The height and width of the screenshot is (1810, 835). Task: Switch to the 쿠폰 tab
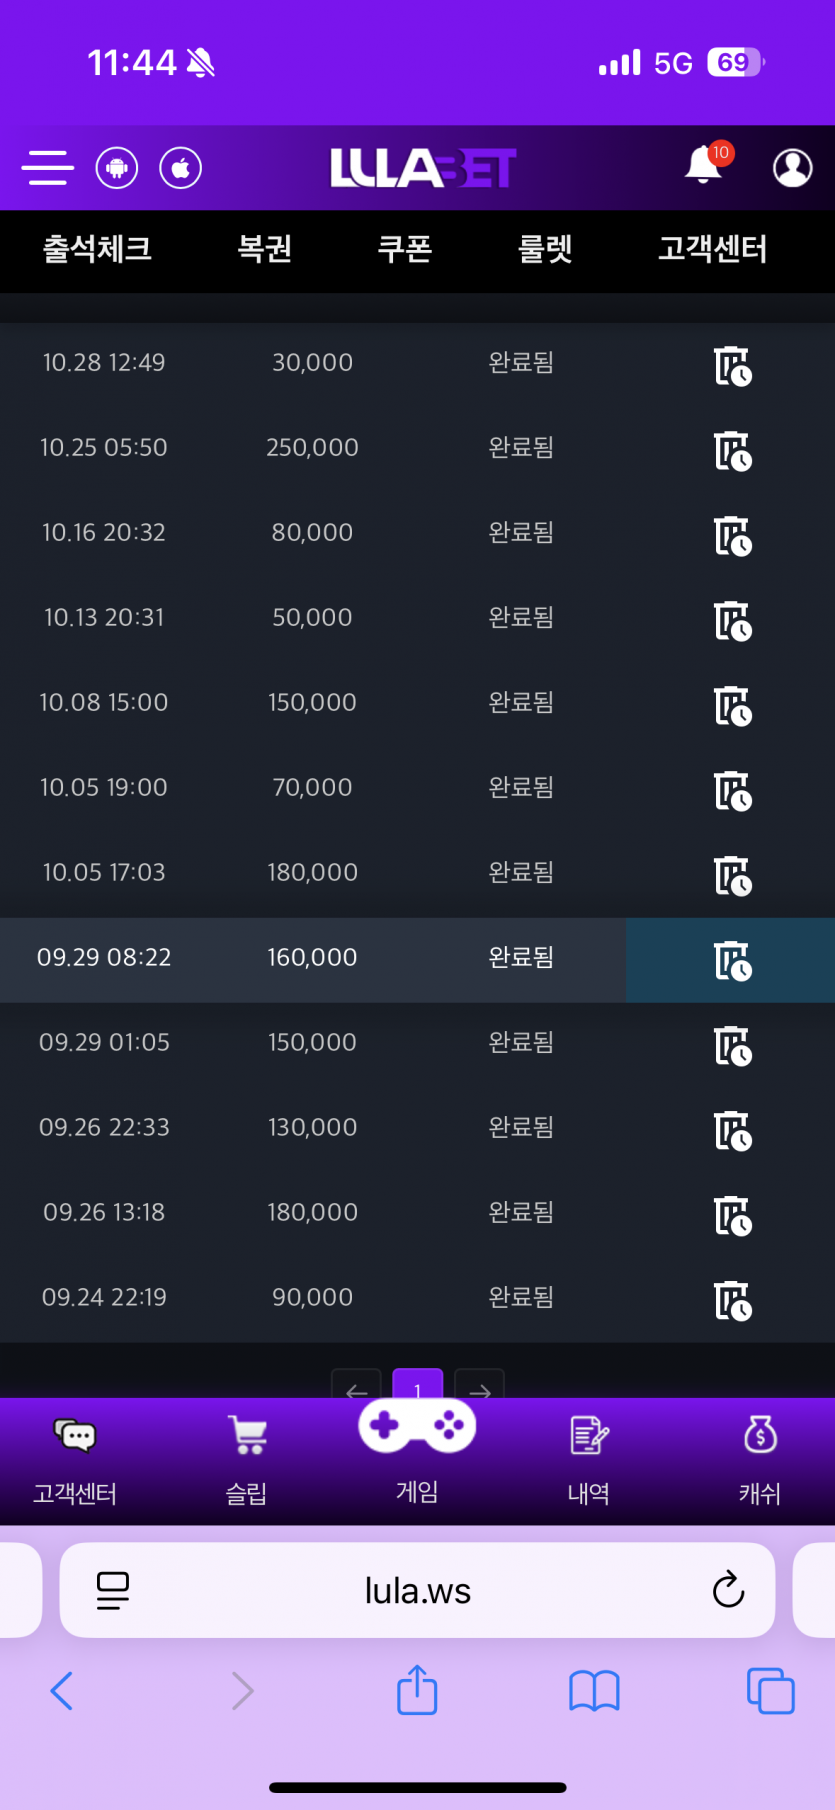pos(405,249)
